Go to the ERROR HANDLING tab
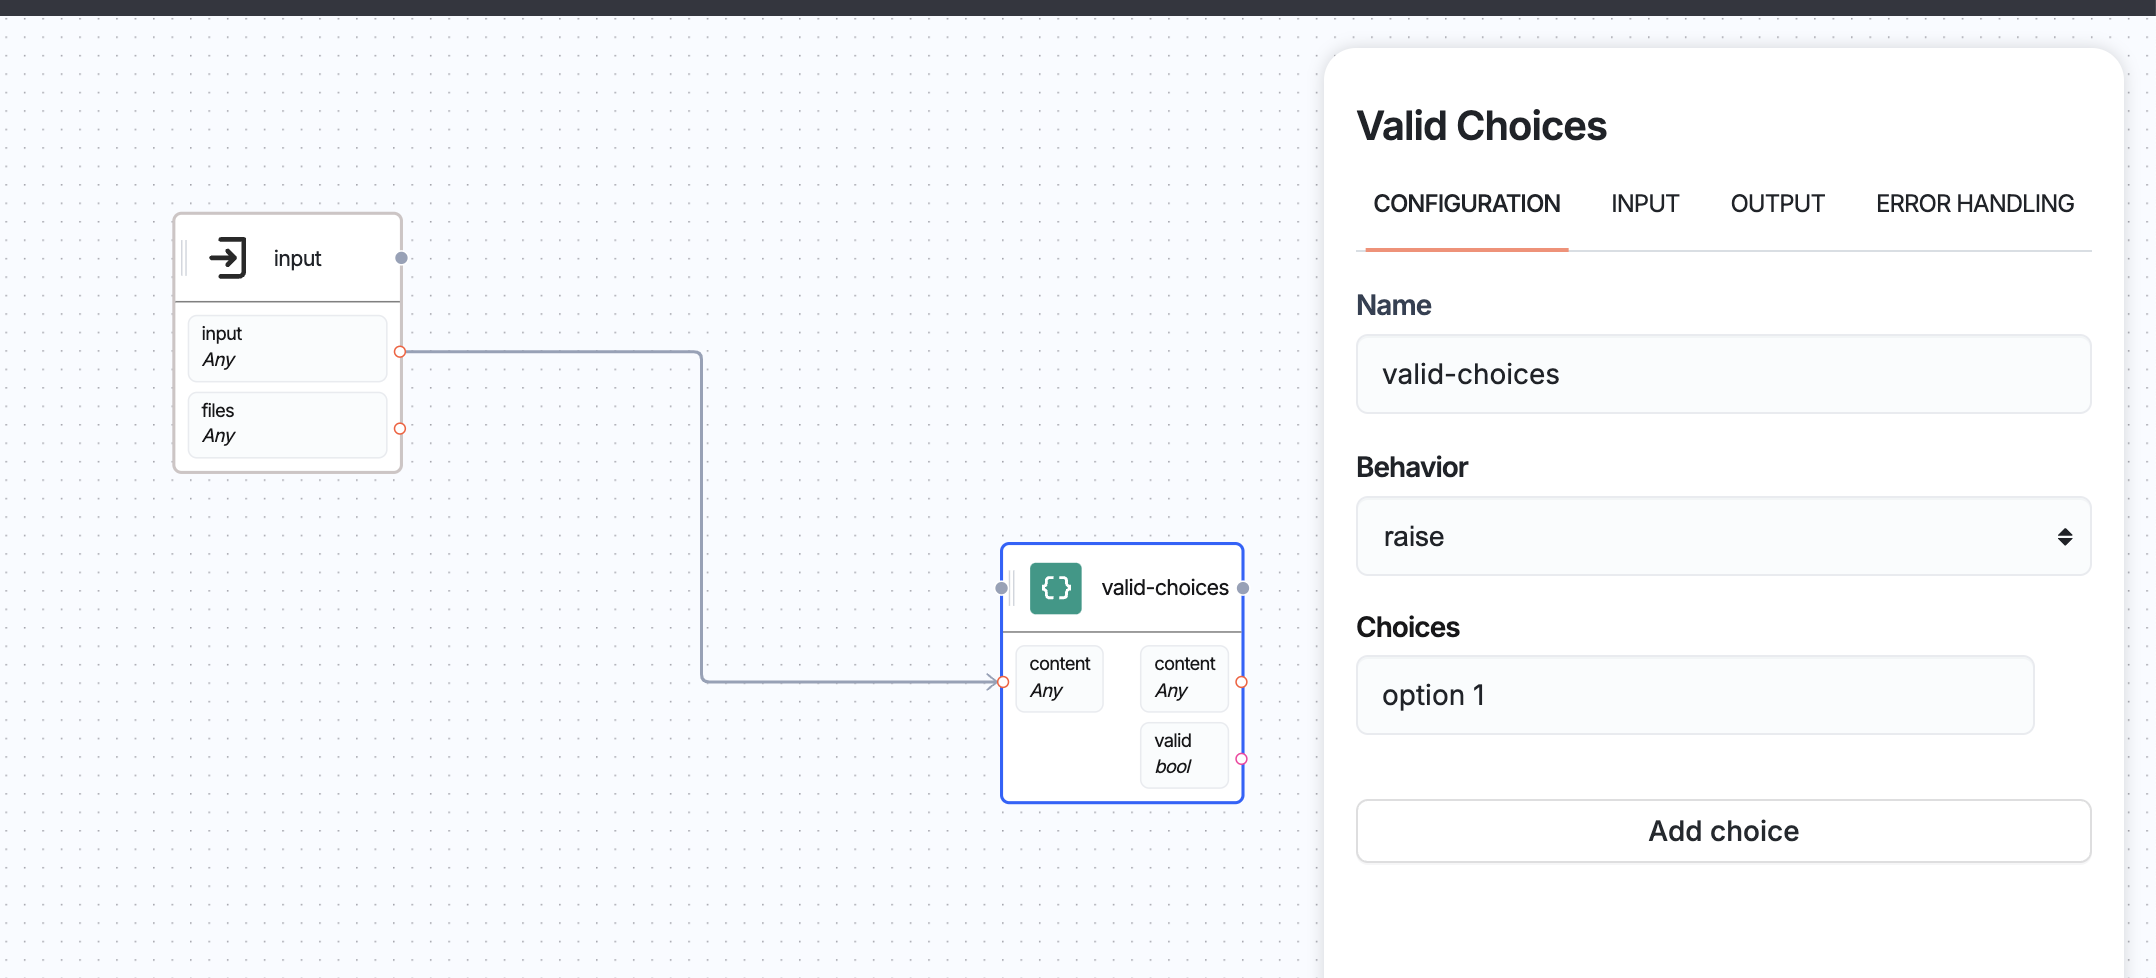The height and width of the screenshot is (978, 2156). pos(1974,204)
